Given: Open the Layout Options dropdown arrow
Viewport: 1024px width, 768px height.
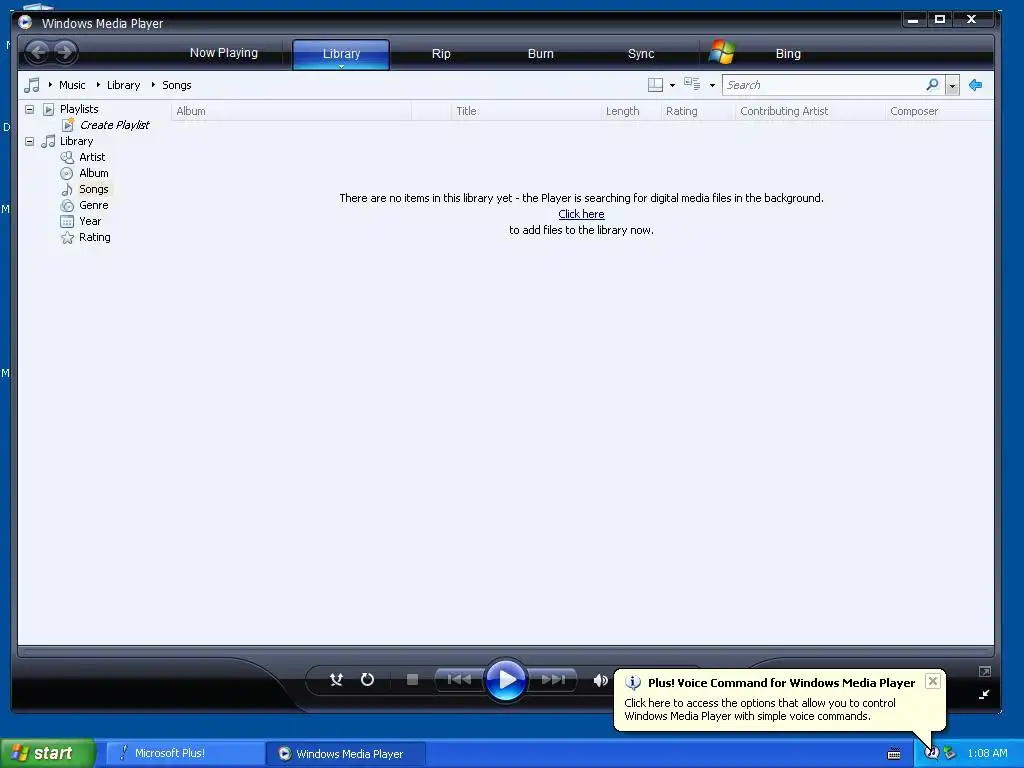Looking at the screenshot, I should pyautogui.click(x=672, y=86).
